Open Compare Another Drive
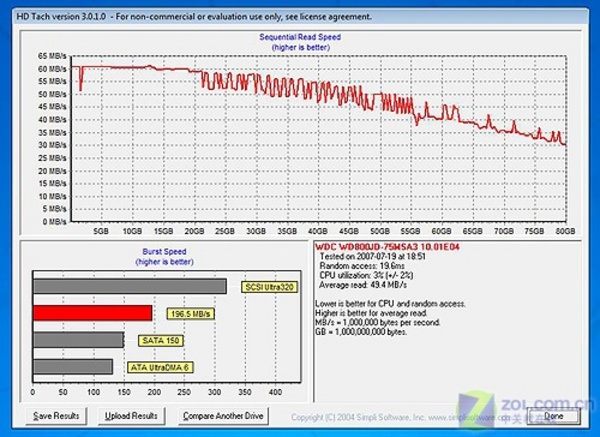The height and width of the screenshot is (437, 600). click(223, 416)
